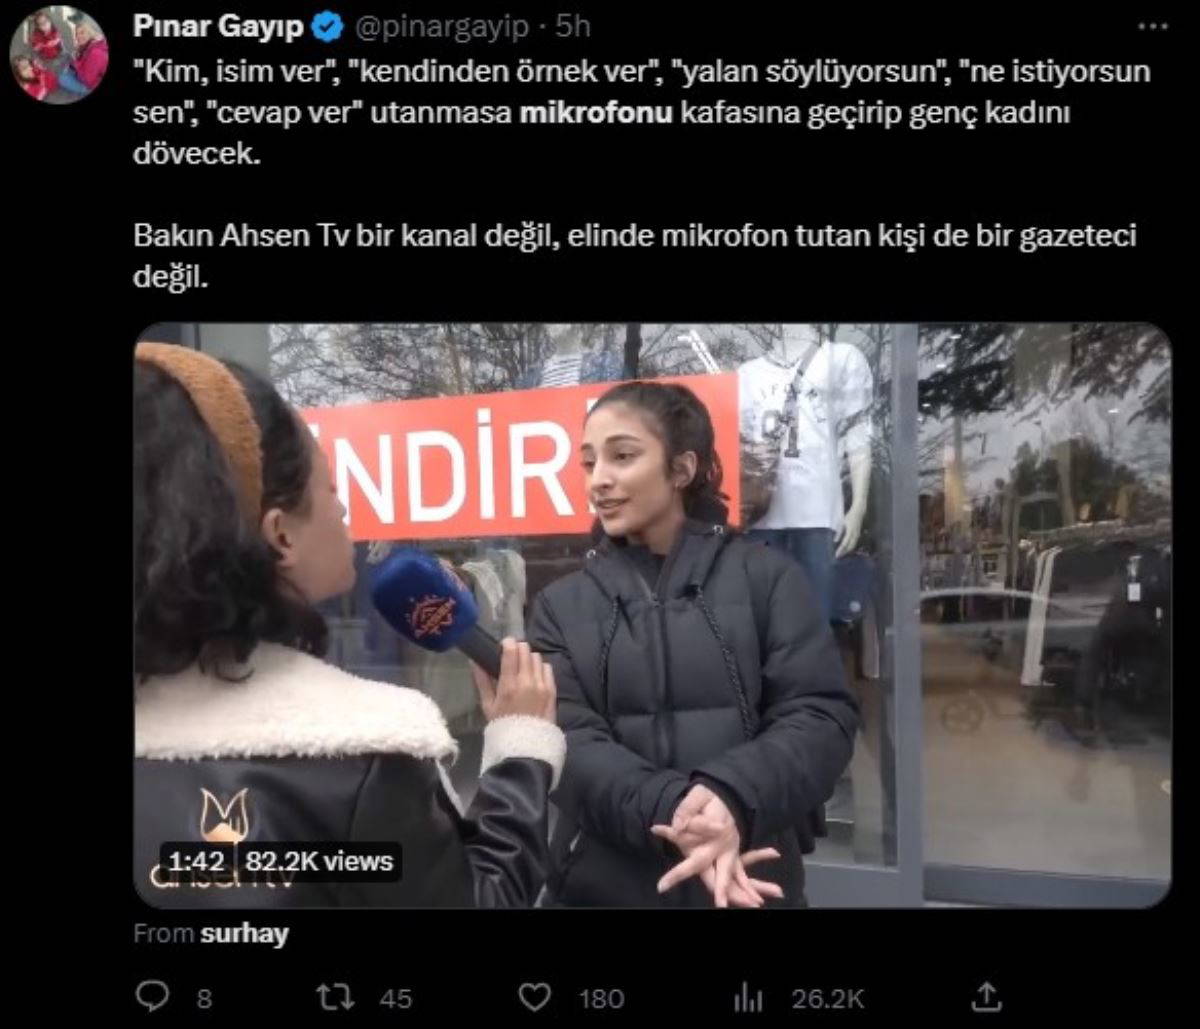Open the view analytics bar chart icon
1200x1029 pixels.
click(x=748, y=996)
